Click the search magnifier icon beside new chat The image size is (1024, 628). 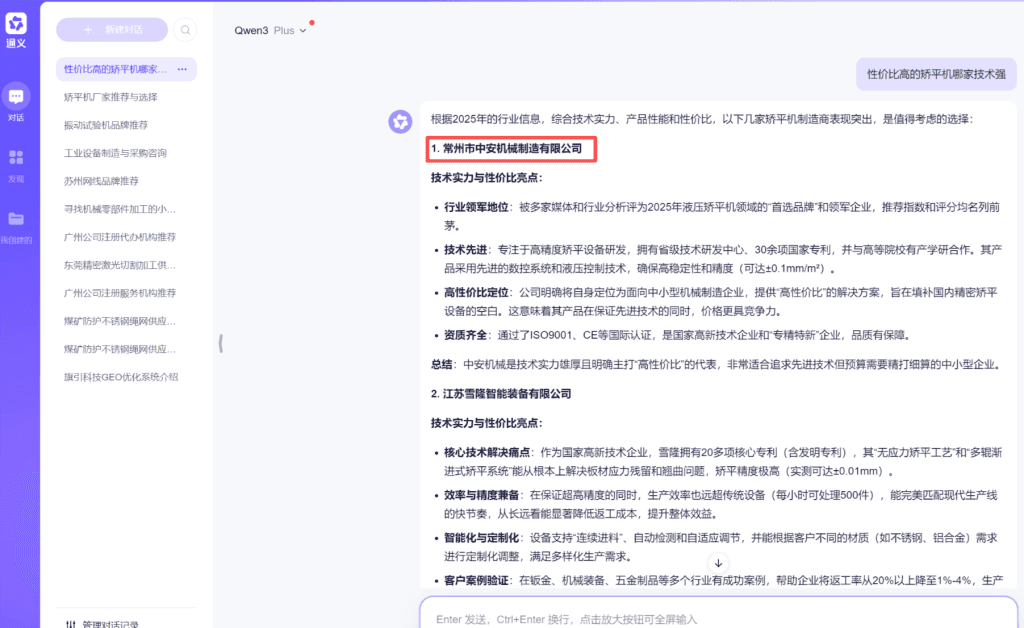coord(185,29)
